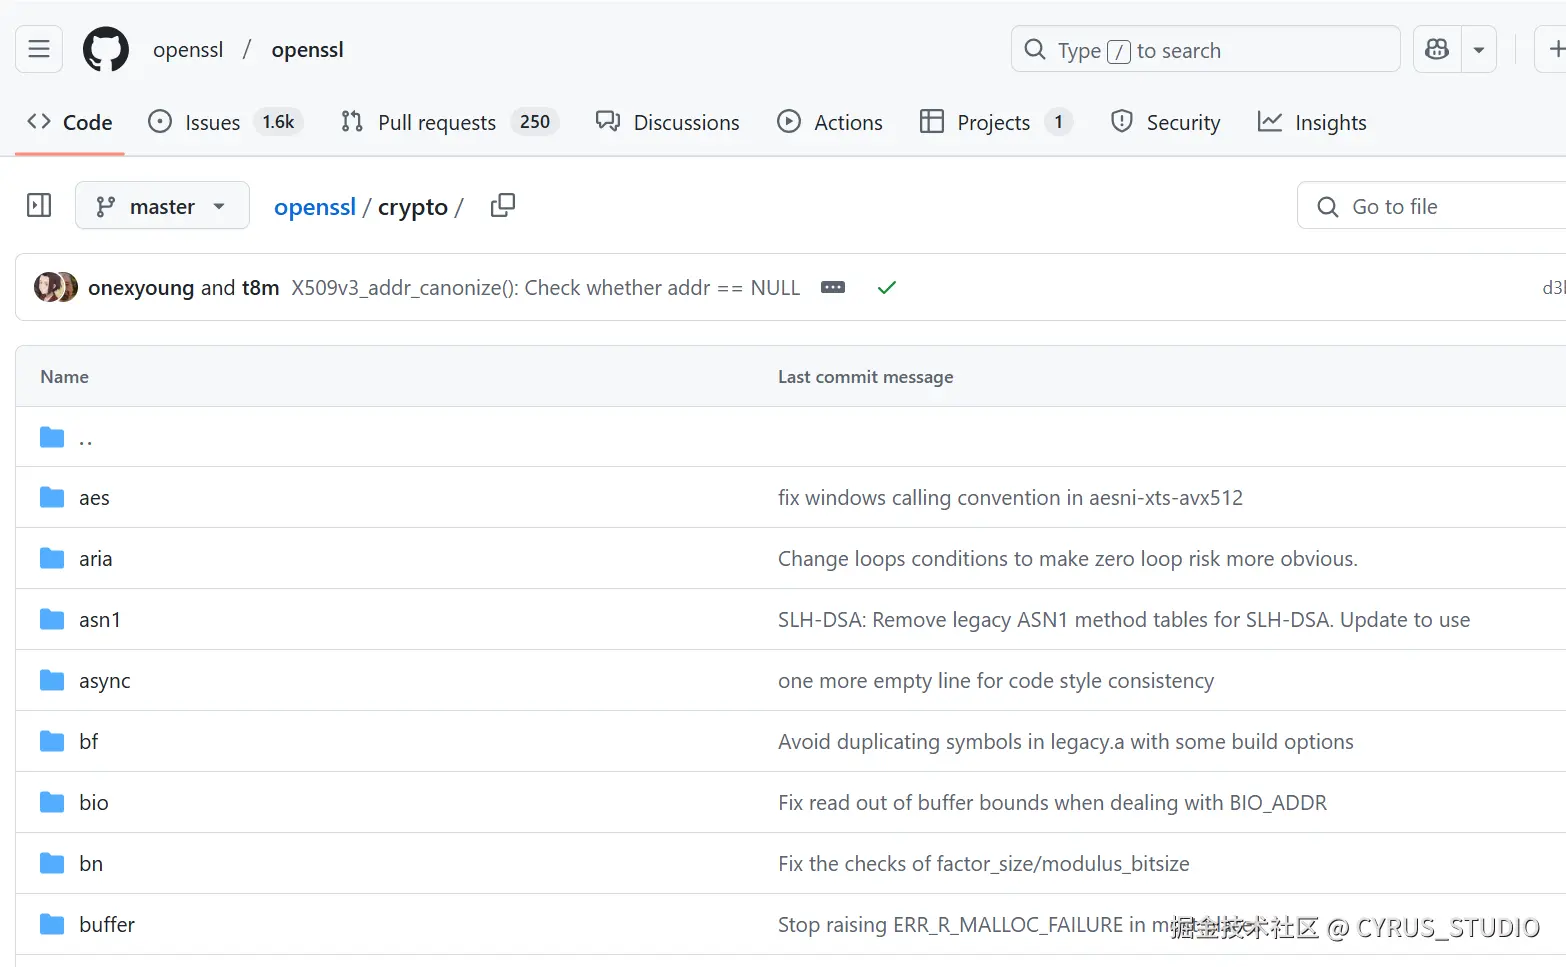Viewport: 1566px width, 967px height.
Task: Click the Name column header
Action: [65, 377]
